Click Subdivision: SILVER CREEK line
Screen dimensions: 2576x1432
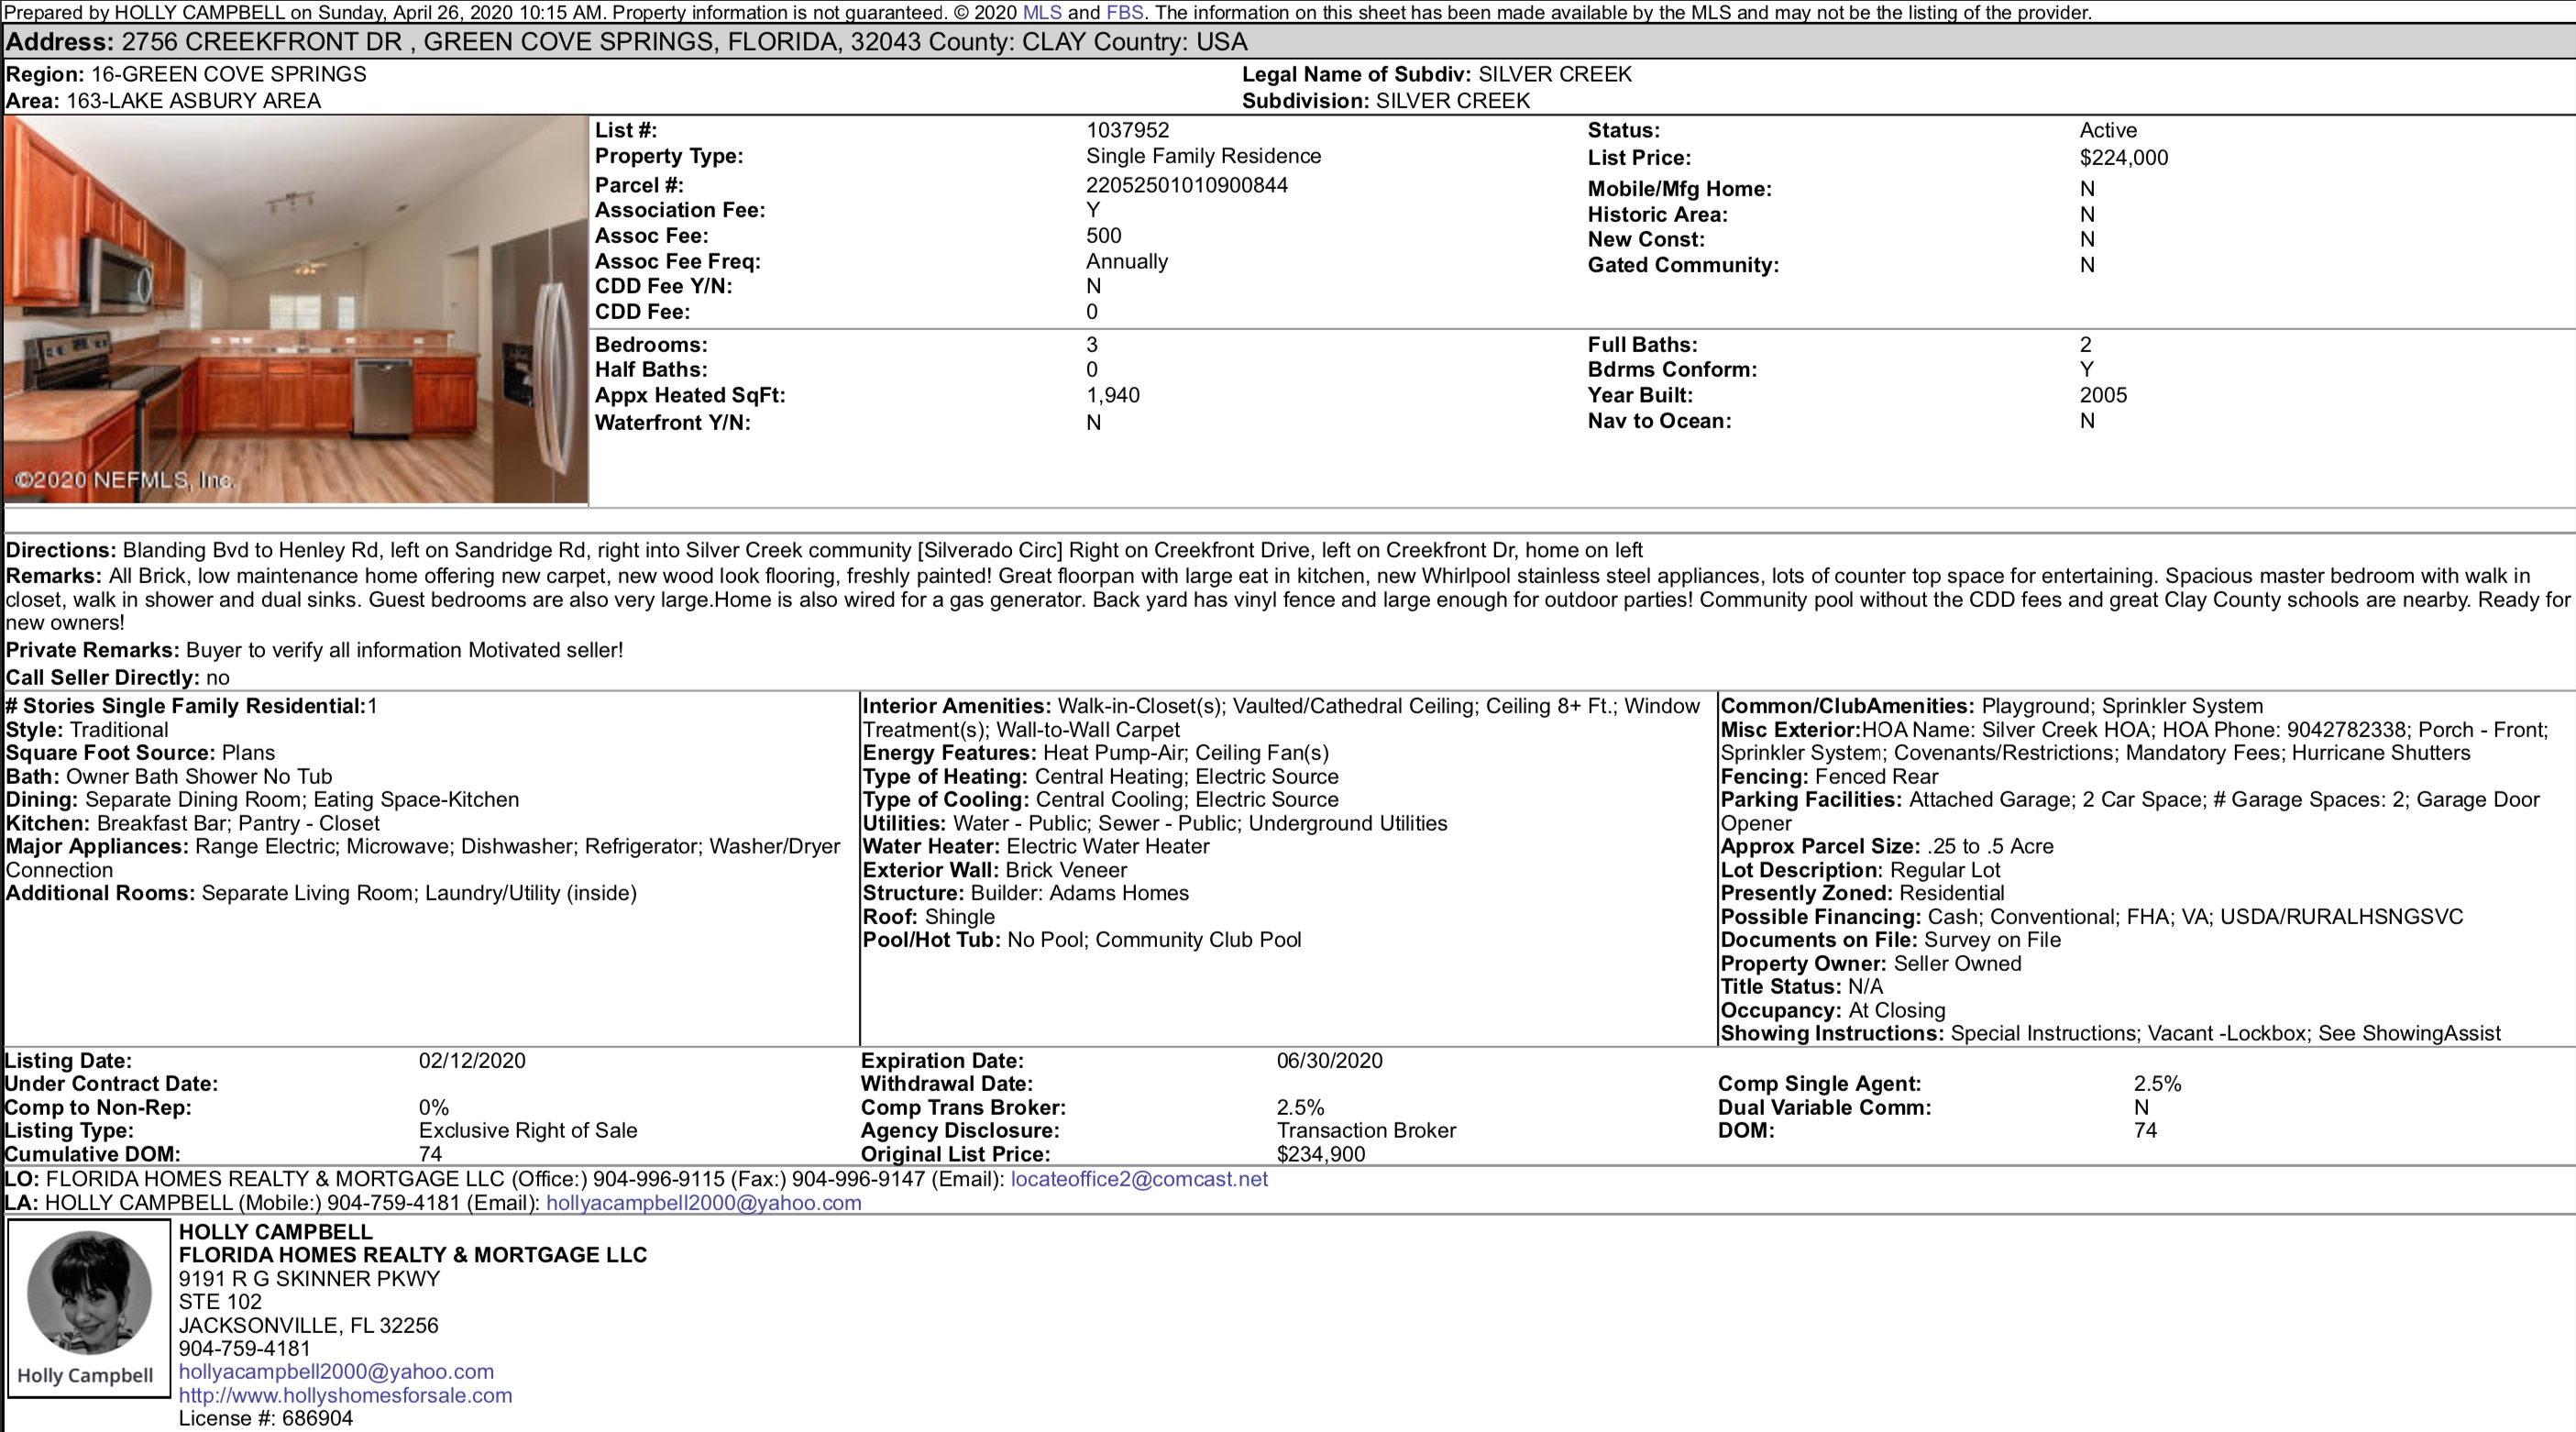(1386, 101)
